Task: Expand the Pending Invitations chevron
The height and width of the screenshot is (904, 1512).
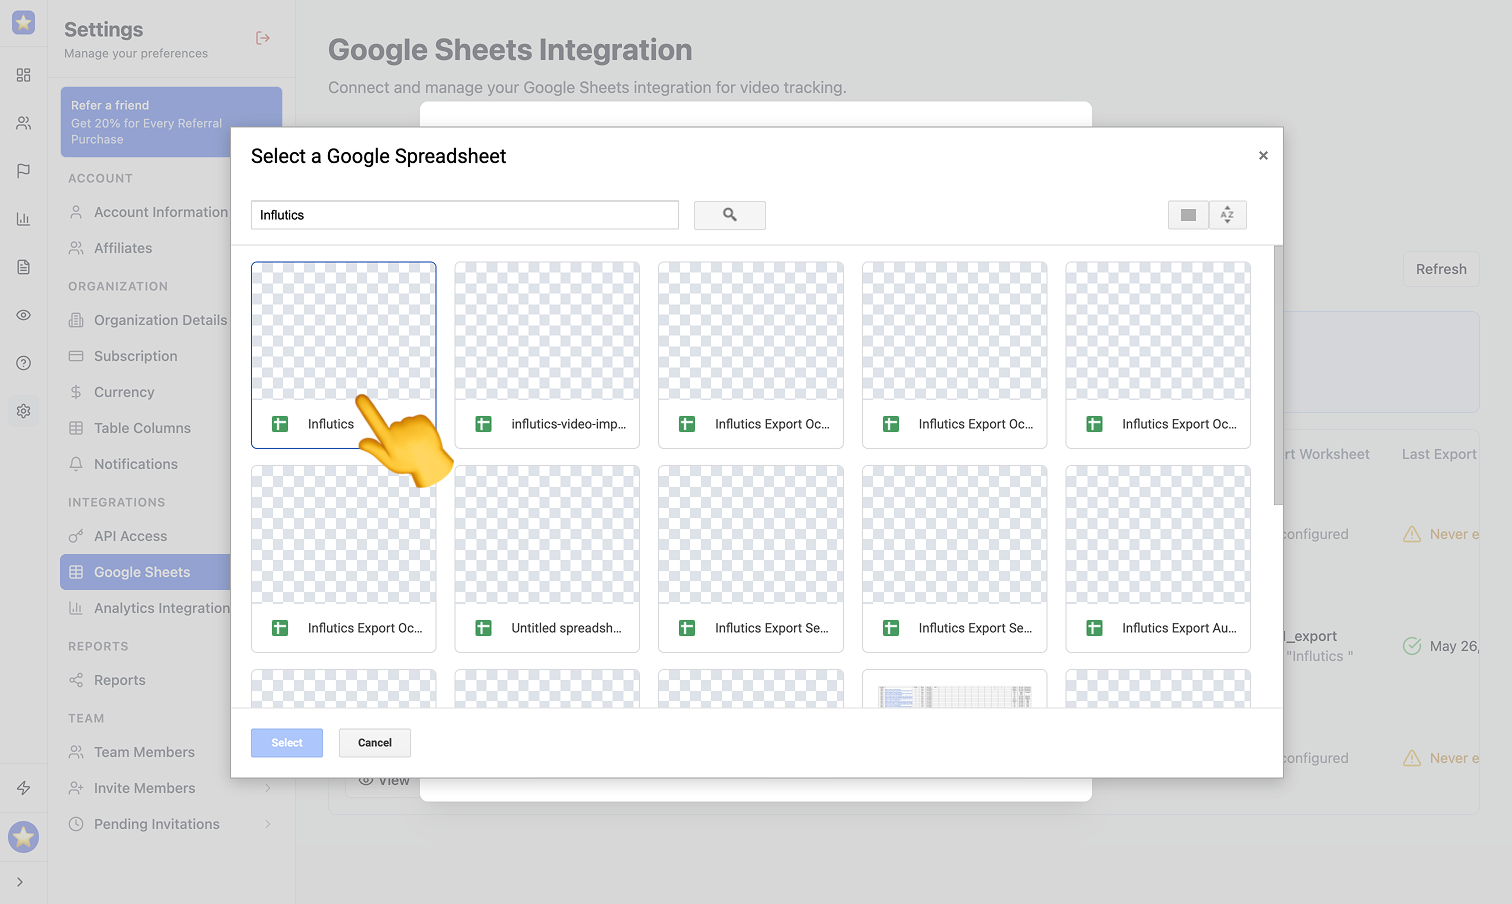Action: [268, 824]
